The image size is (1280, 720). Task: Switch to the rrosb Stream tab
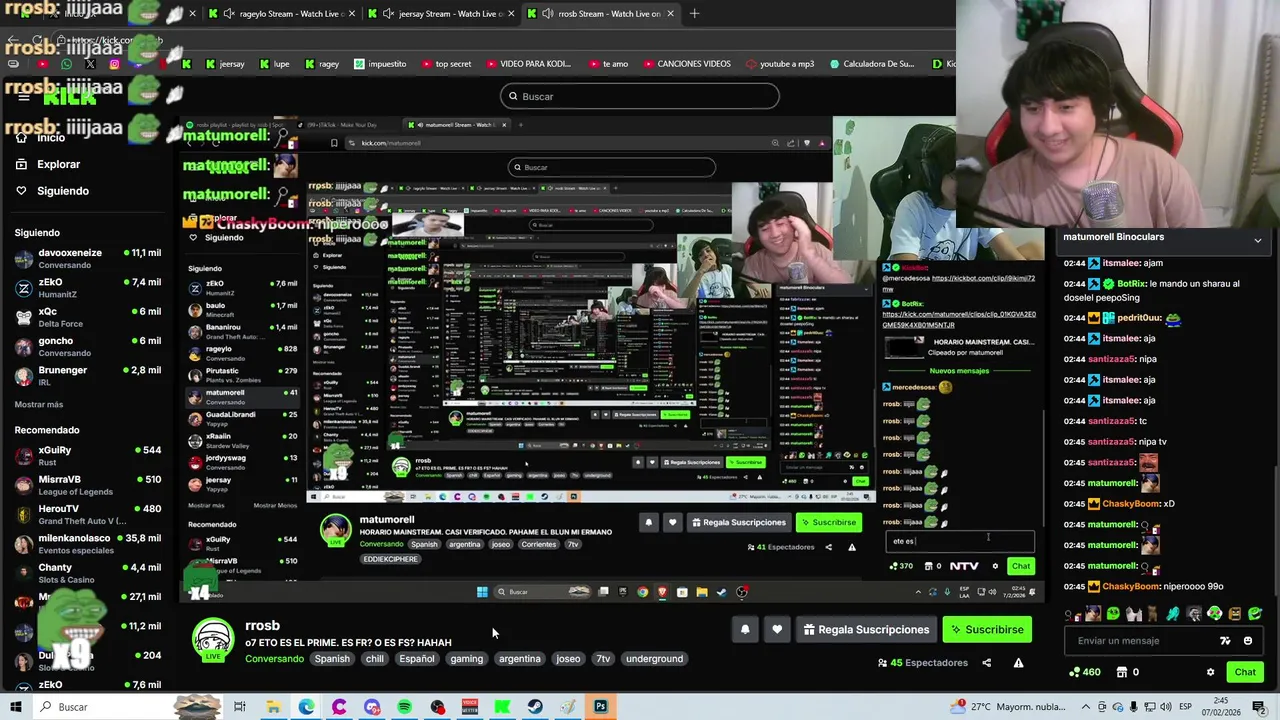tap(599, 14)
